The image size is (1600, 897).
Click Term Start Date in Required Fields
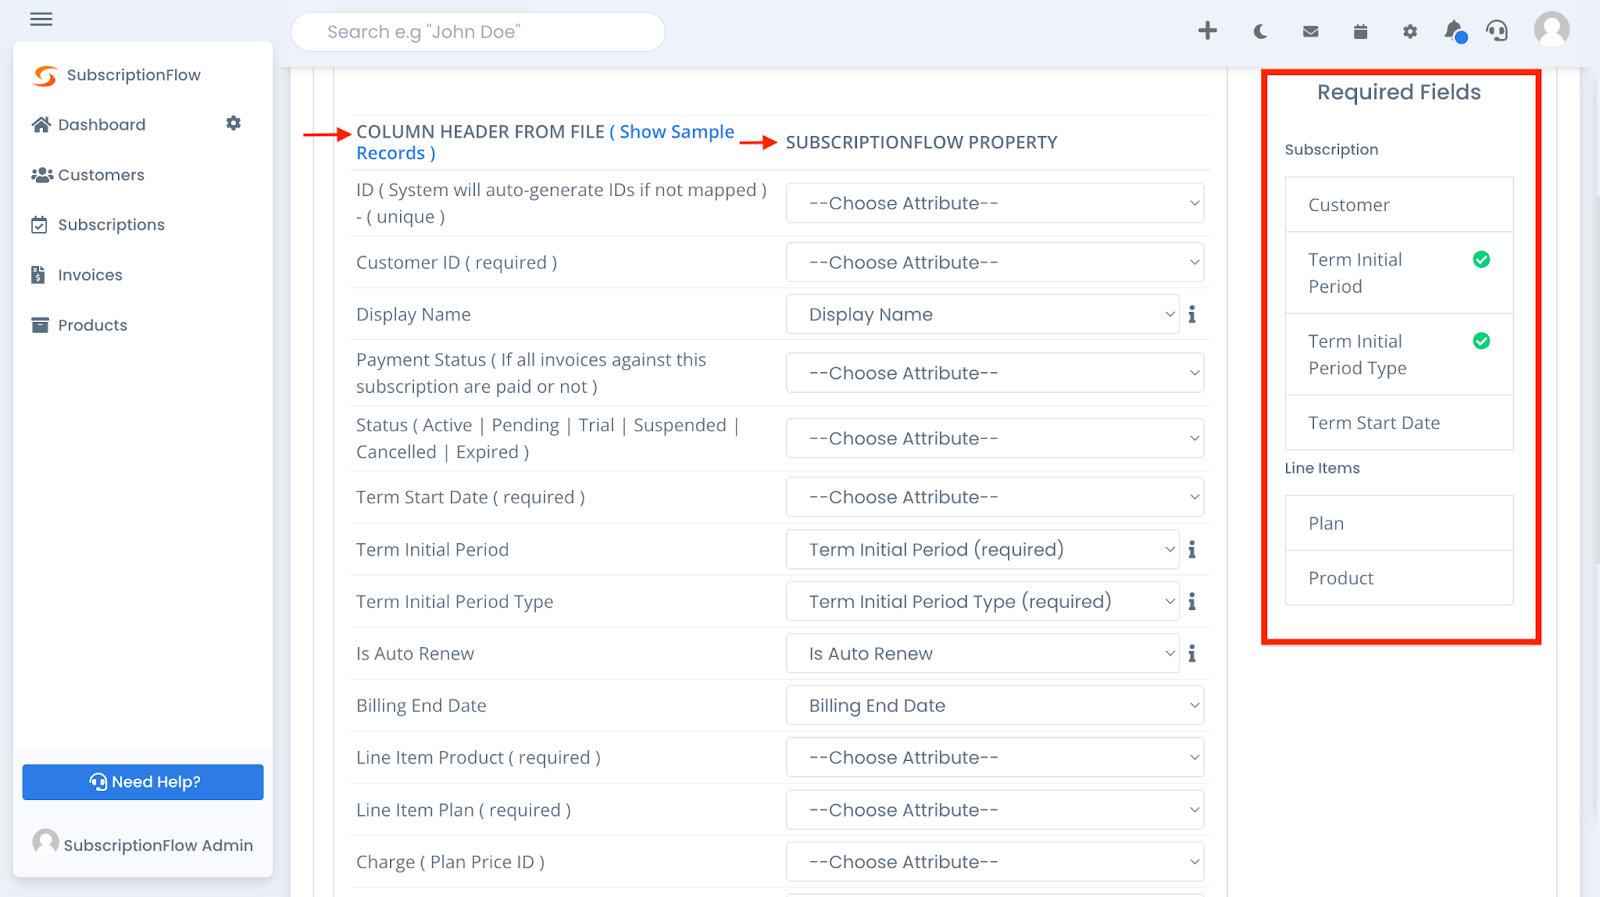coord(1398,423)
